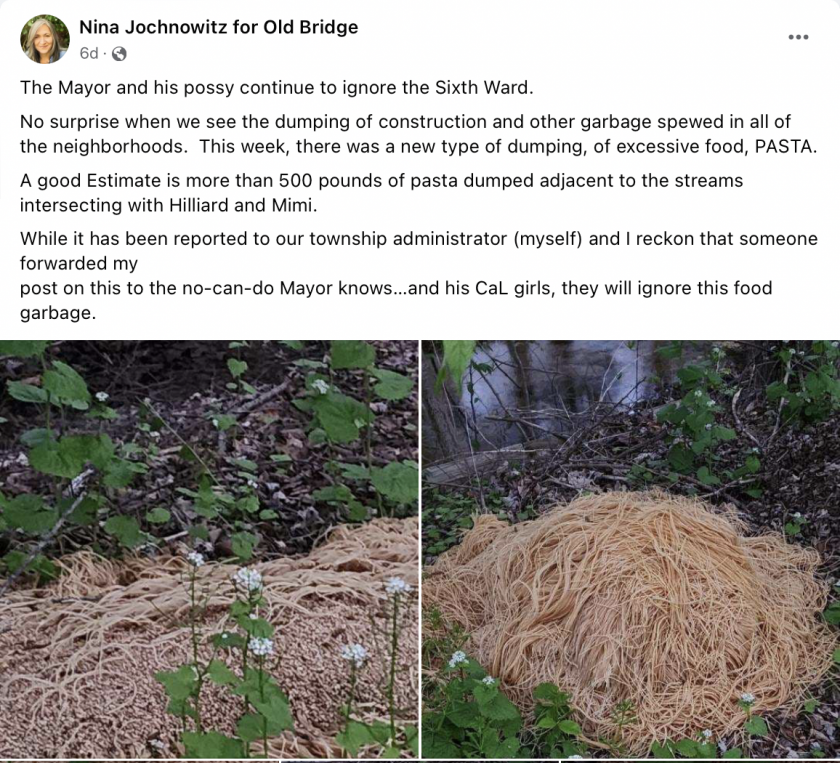Screen dimensions: 840x763
Task: Click the paragraph about the township administrator
Action: click(x=418, y=275)
